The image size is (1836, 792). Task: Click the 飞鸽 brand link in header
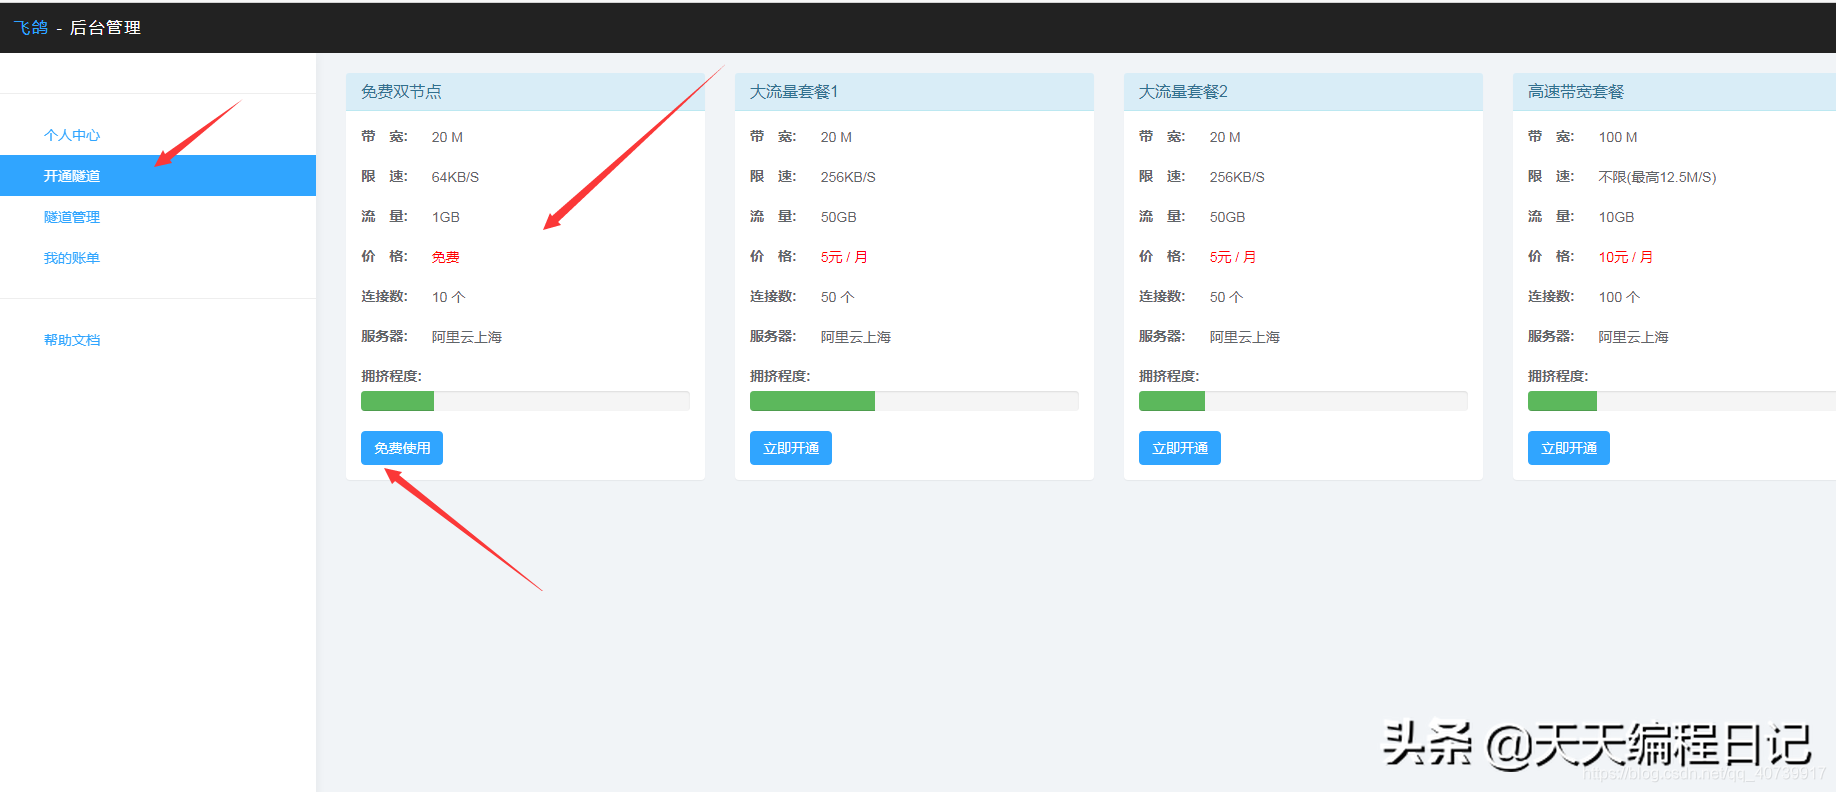point(31,28)
